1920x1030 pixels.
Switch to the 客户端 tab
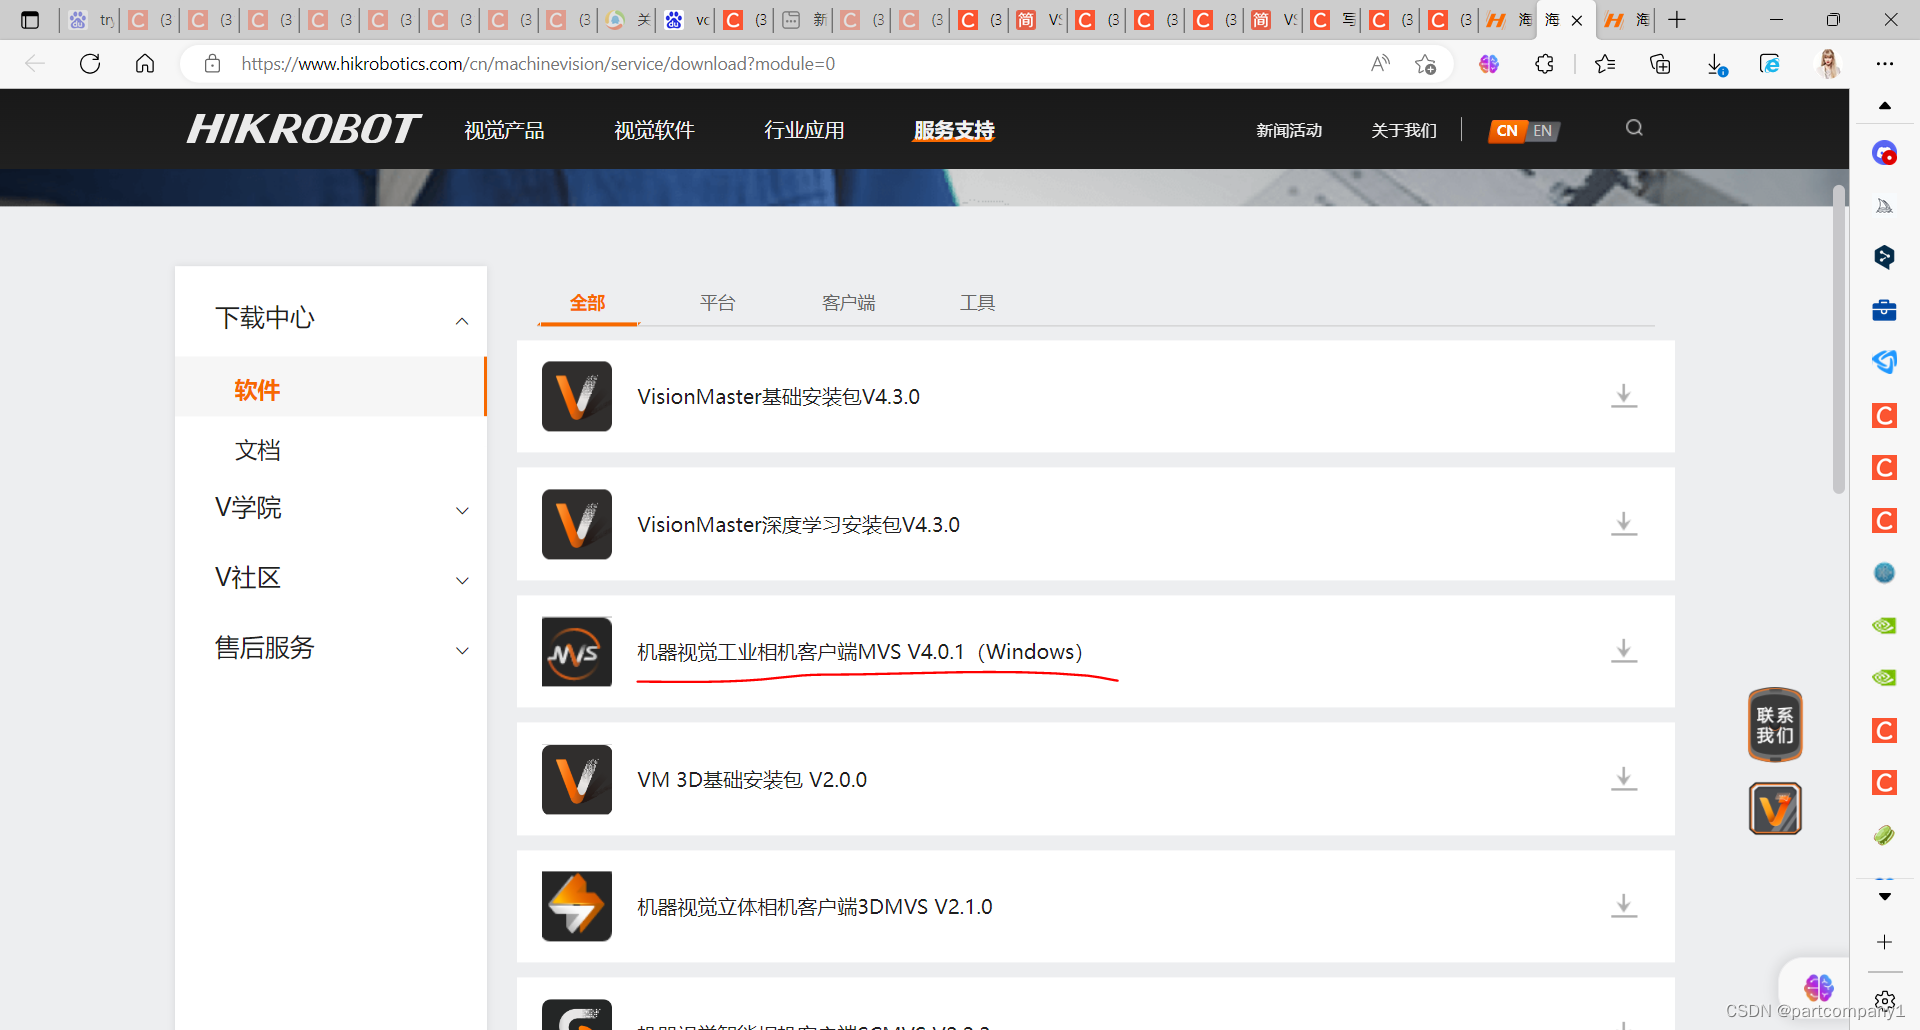849,303
